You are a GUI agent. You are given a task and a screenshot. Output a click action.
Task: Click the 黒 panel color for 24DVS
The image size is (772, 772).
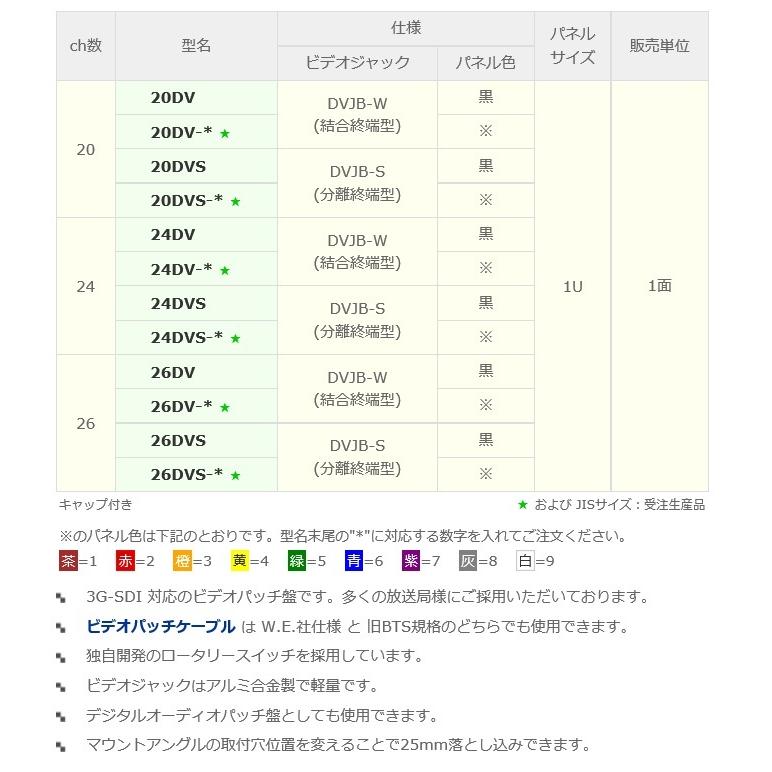[x=485, y=303]
